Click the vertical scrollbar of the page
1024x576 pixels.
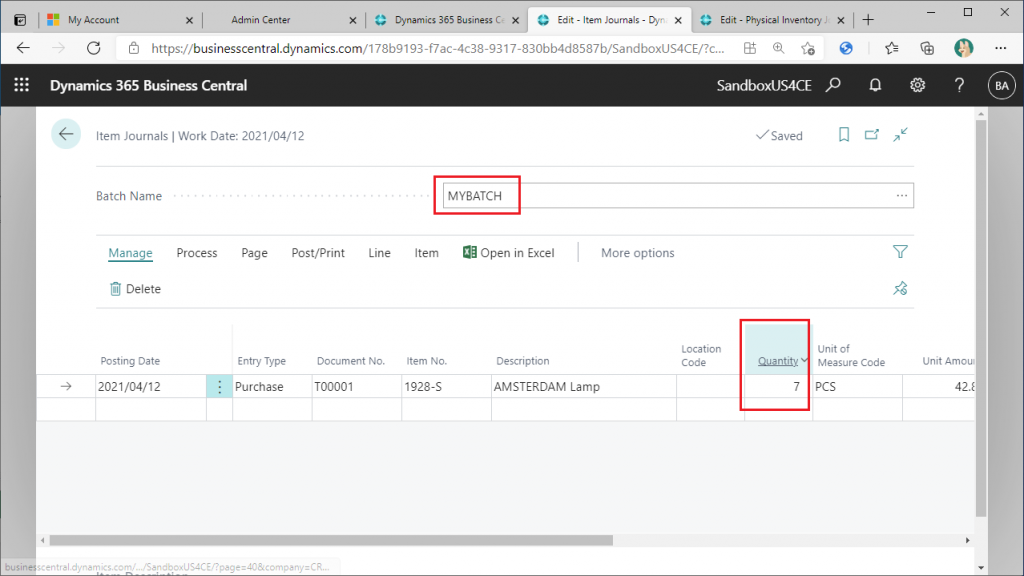coord(981,318)
